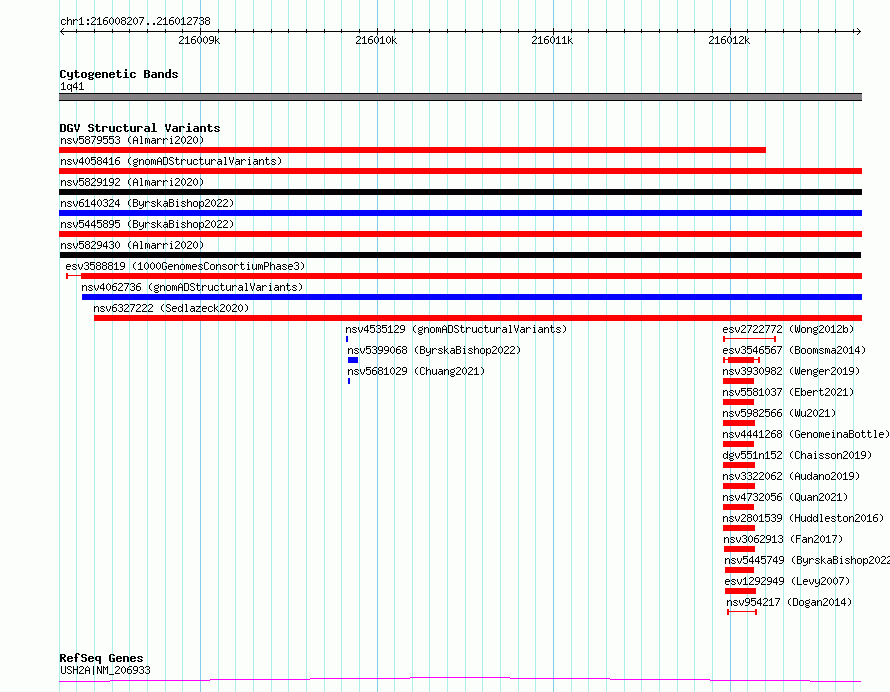Select nsv5829430 (Almarri2020) label

[132, 245]
